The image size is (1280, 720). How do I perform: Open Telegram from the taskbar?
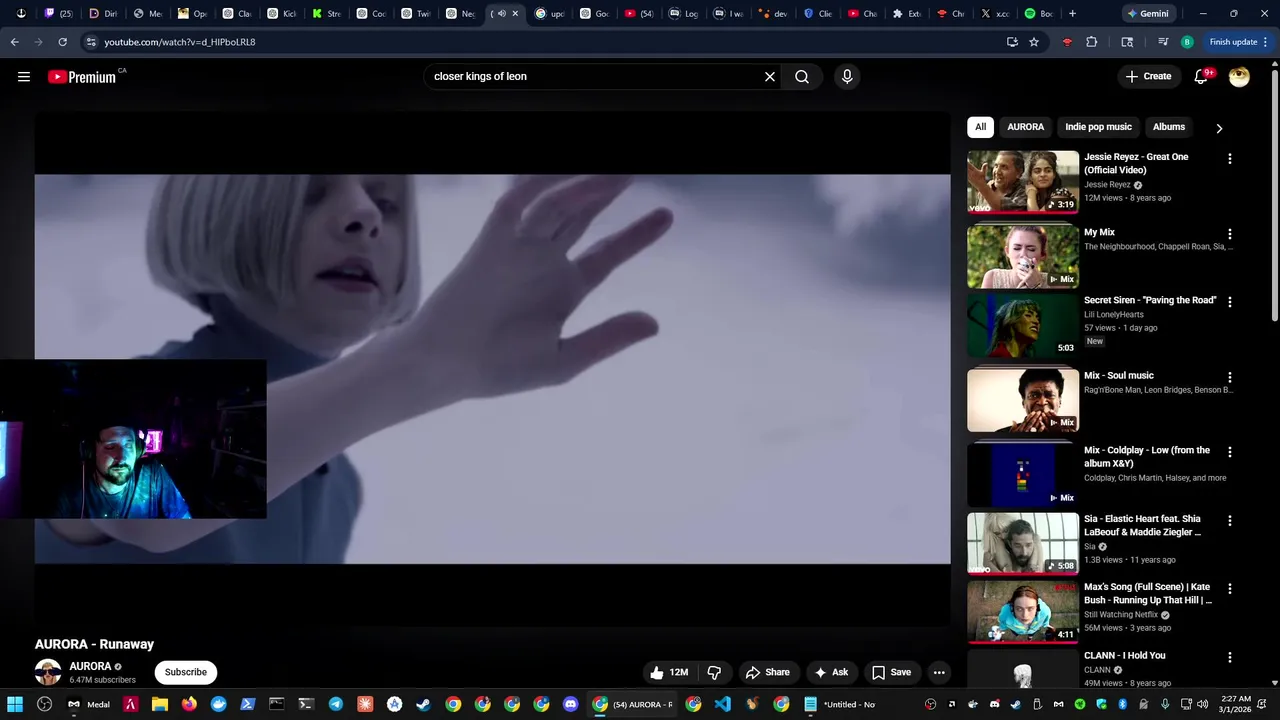336,704
